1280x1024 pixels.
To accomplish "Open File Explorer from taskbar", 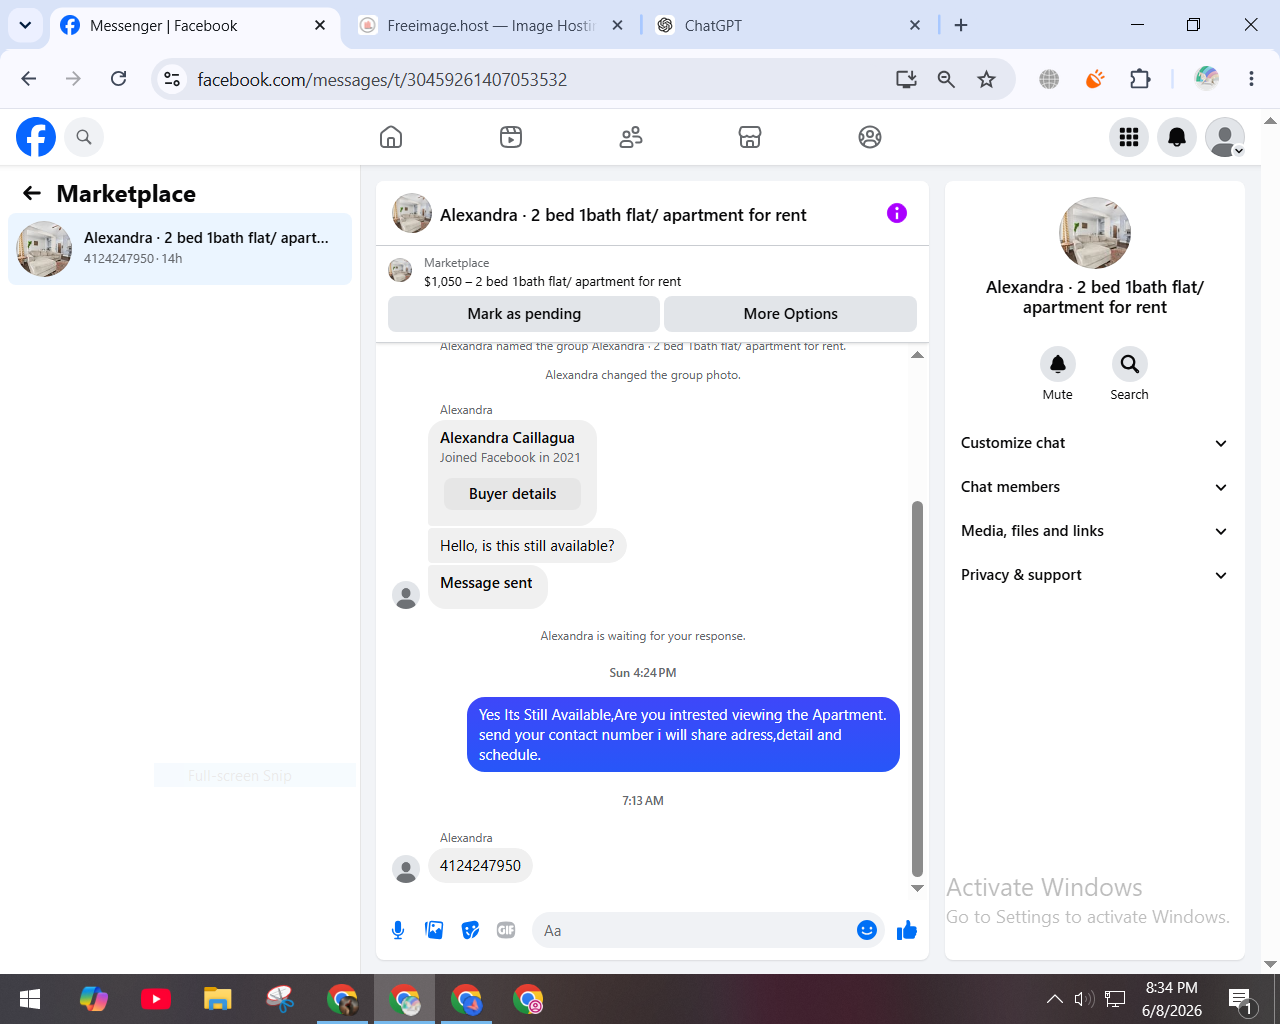I will [x=218, y=999].
